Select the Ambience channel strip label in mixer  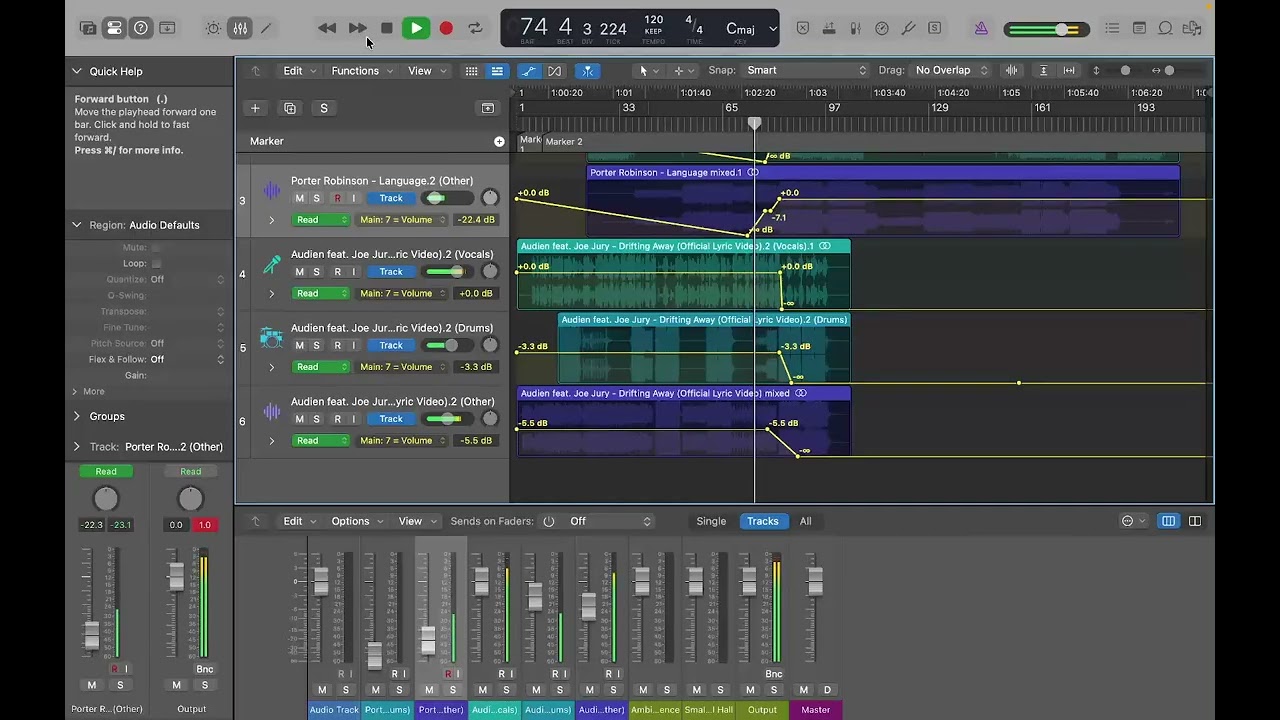[x=655, y=710]
